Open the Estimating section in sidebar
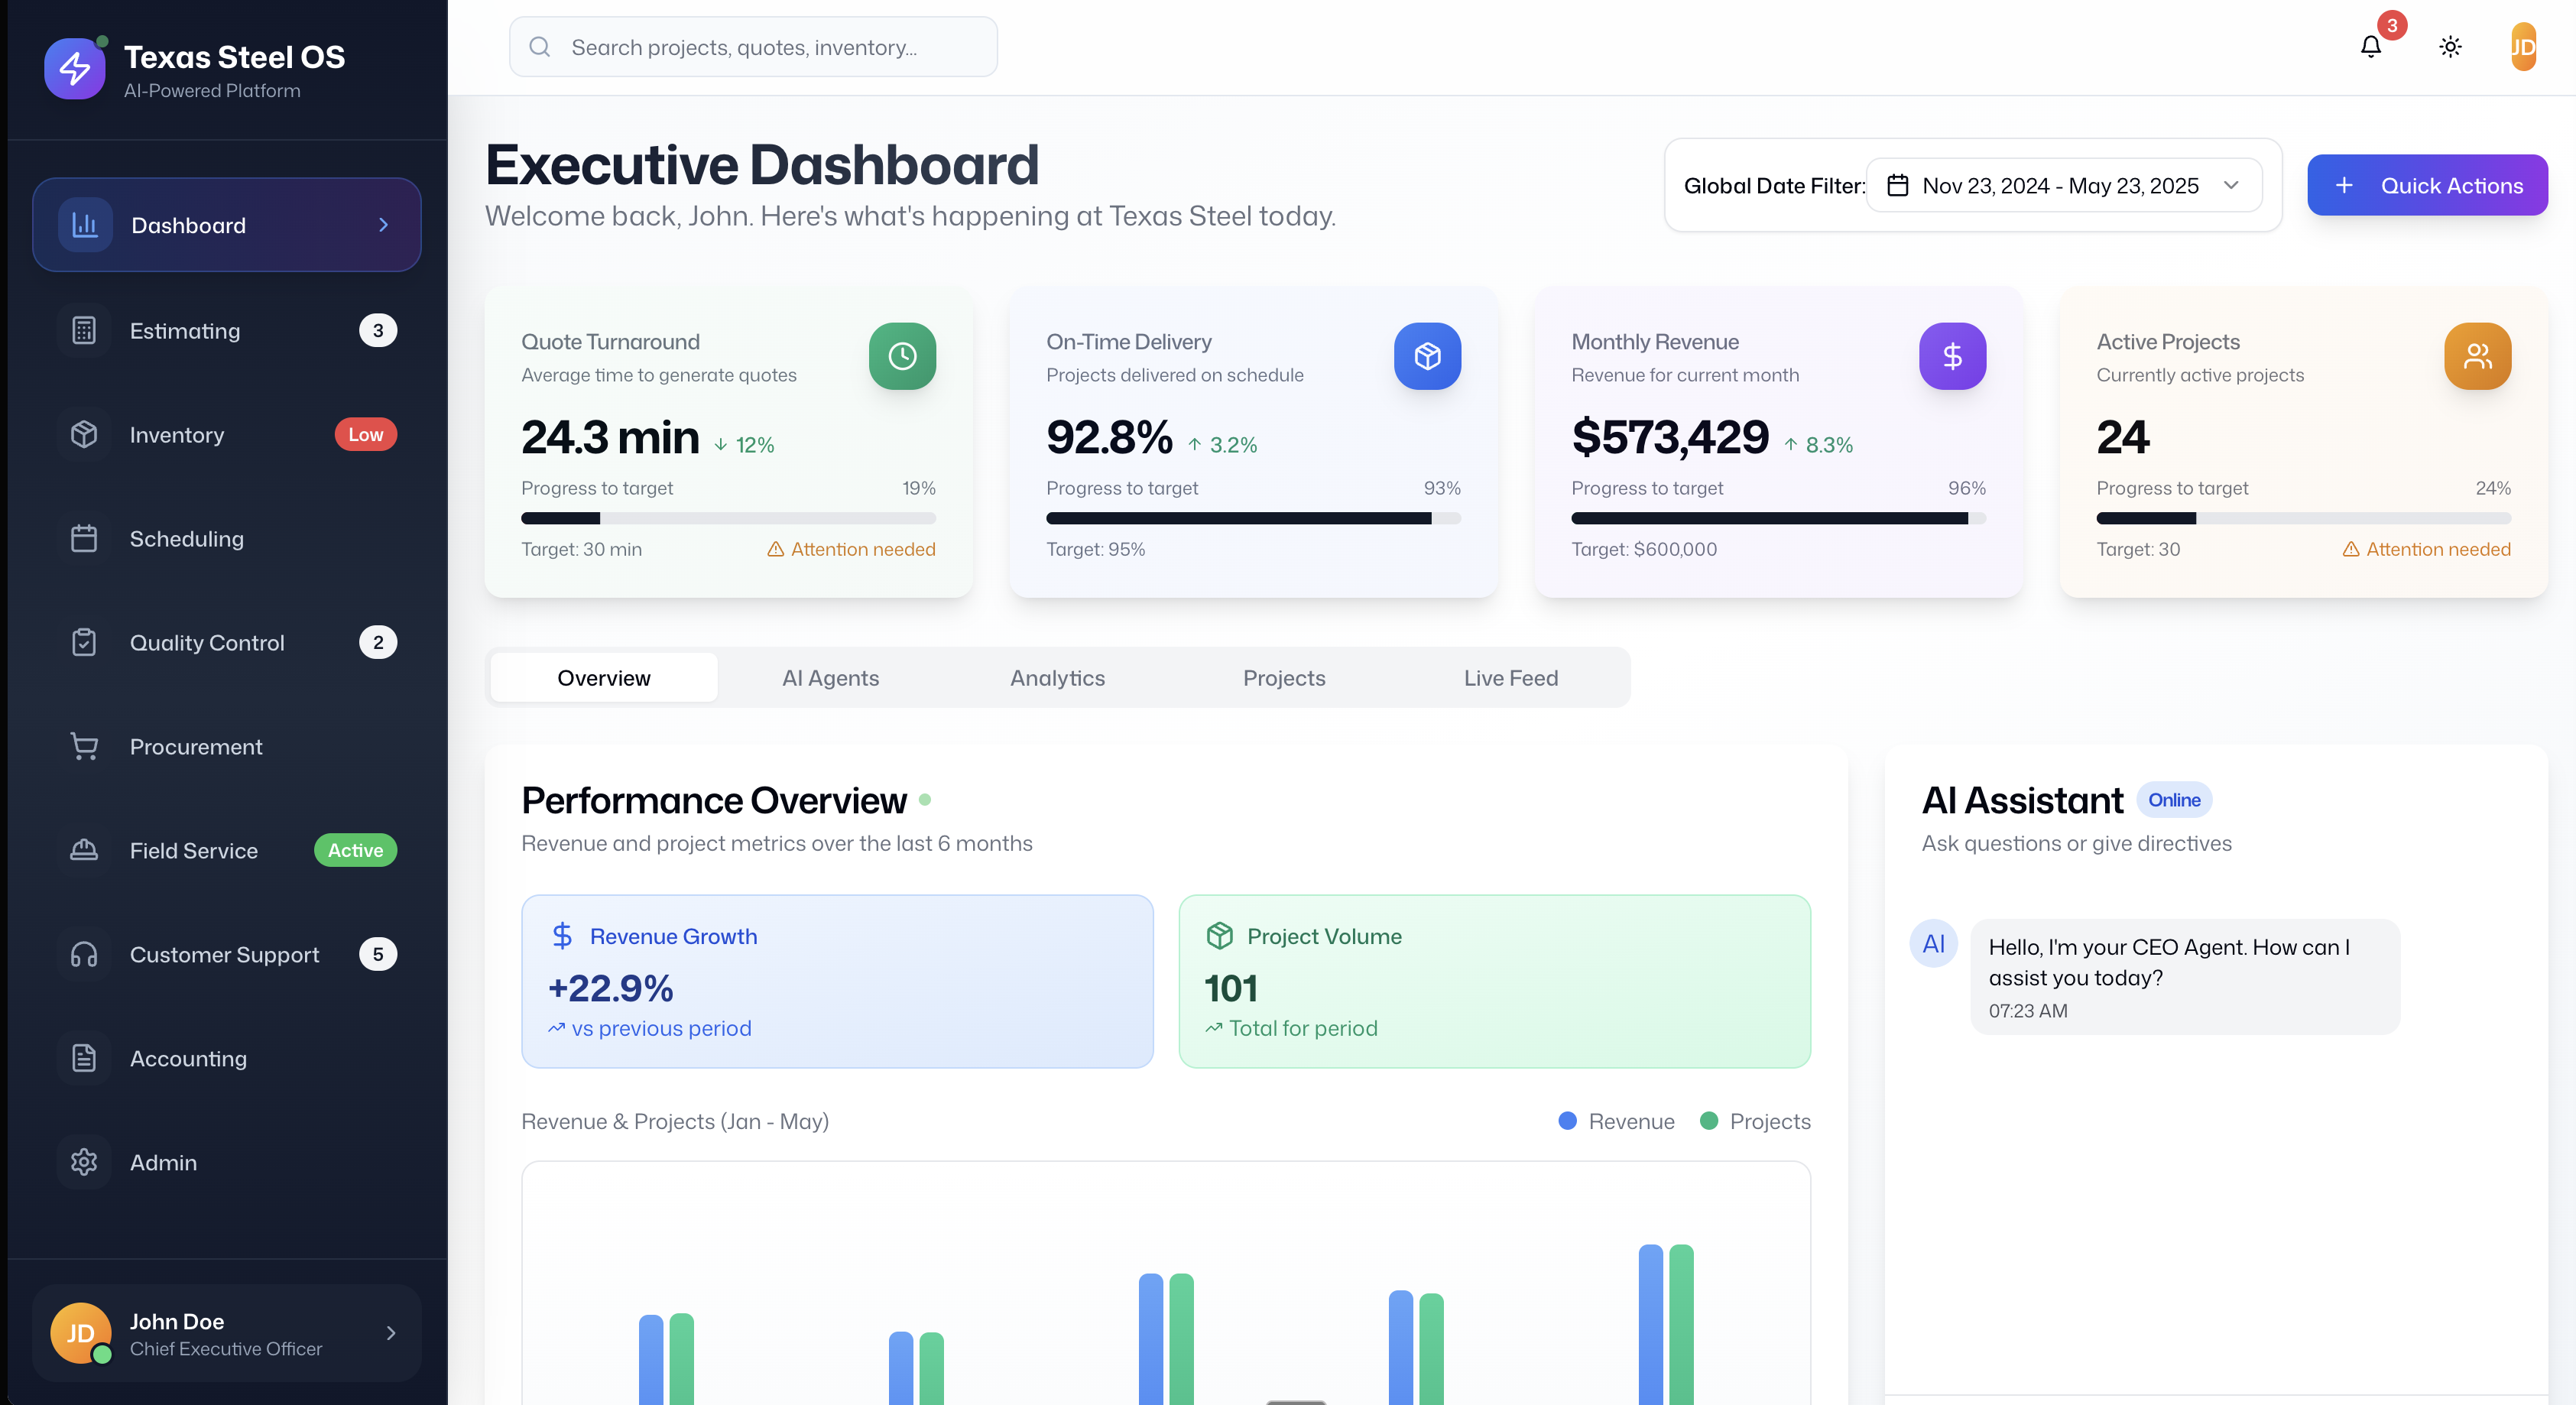The image size is (2576, 1405). point(185,331)
